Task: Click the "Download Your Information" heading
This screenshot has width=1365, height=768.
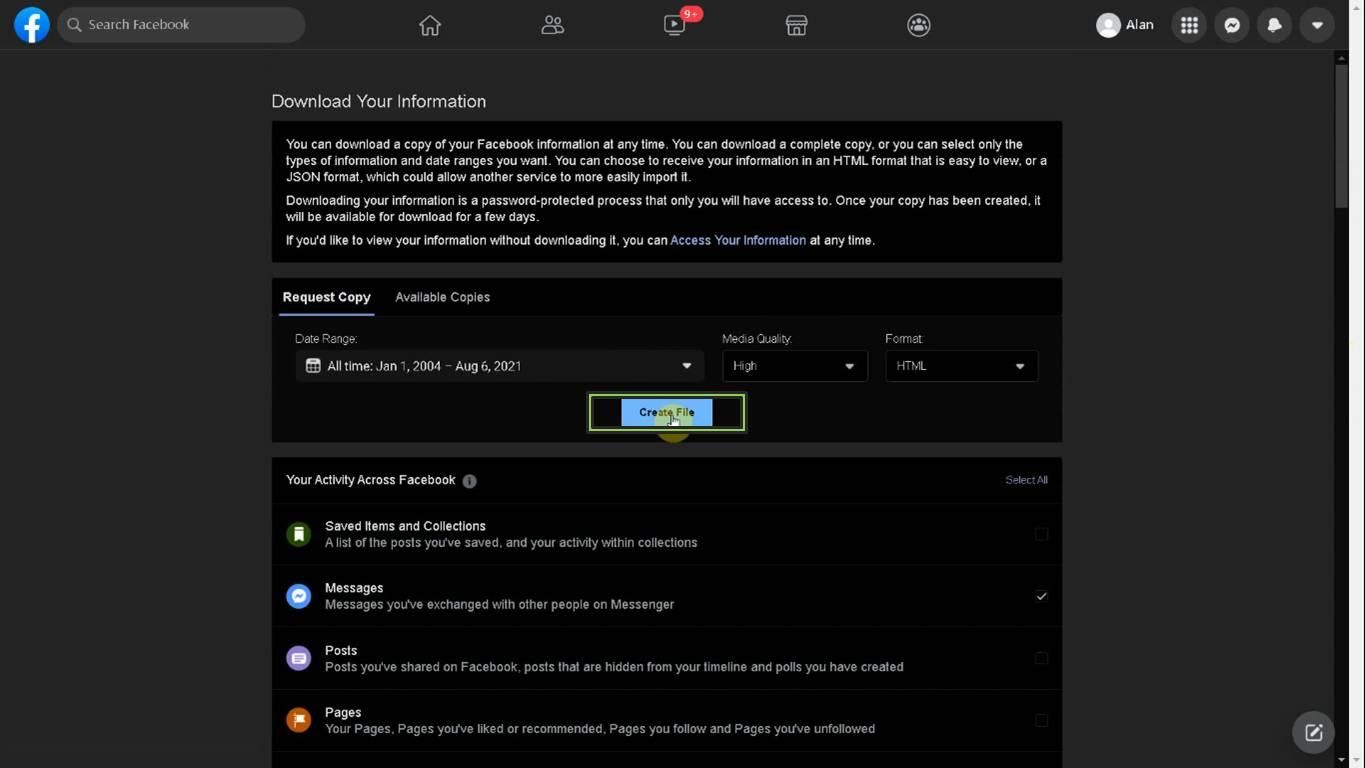Action: tap(379, 101)
